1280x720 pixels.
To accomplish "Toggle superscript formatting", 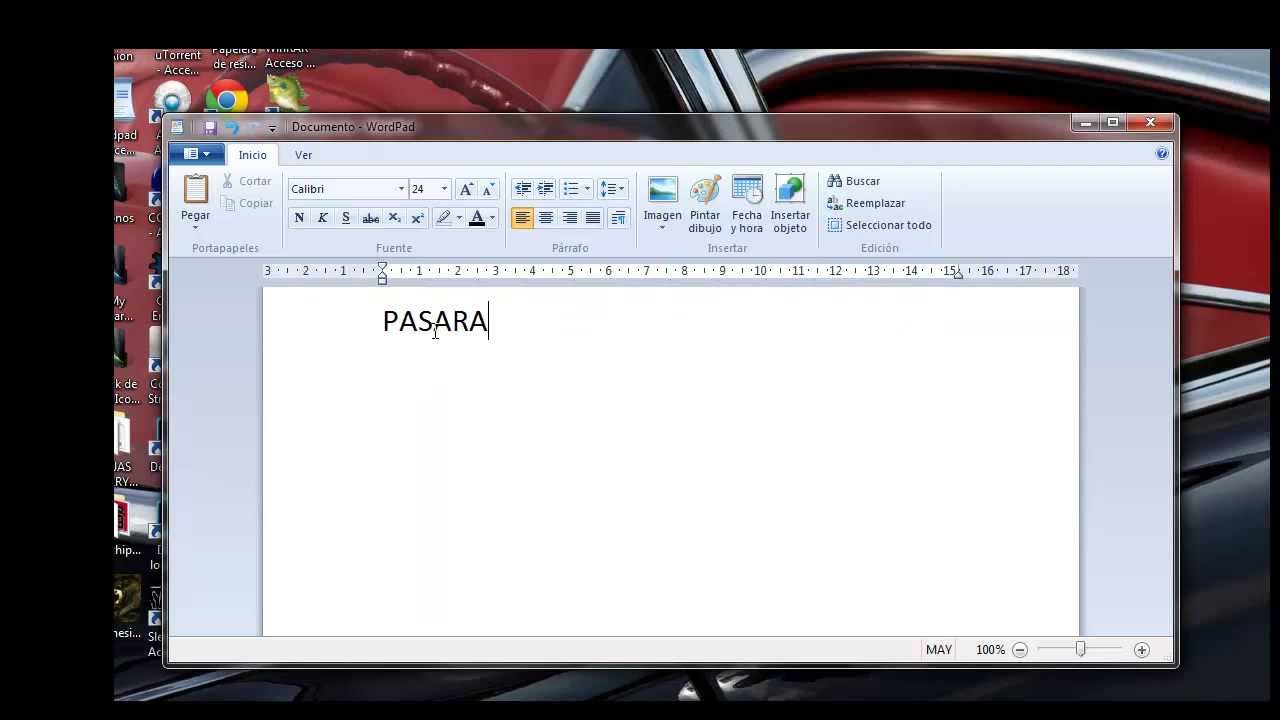I will [x=417, y=218].
